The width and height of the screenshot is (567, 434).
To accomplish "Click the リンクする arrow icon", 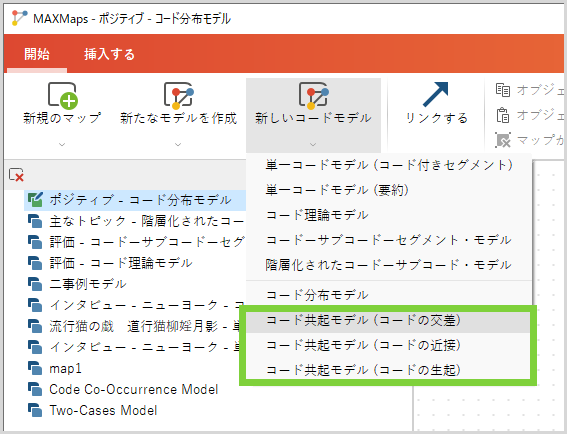I will click(435, 94).
